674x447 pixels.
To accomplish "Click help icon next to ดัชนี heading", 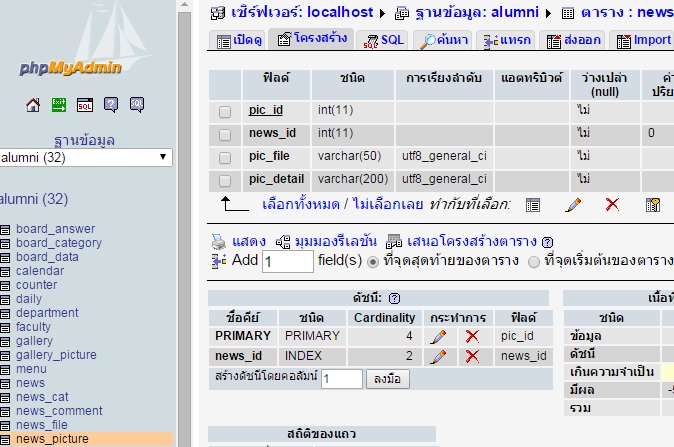I will tap(394, 298).
